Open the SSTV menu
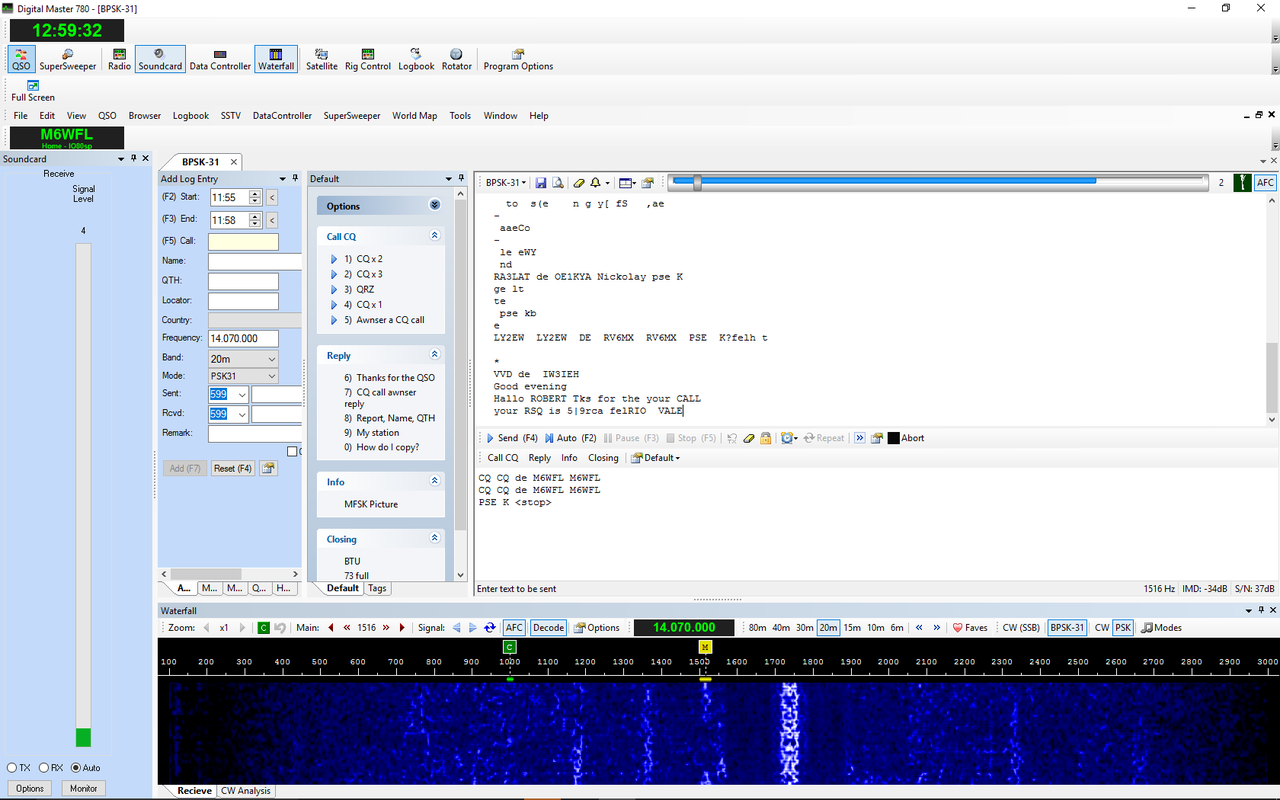Image resolution: width=1280 pixels, height=800 pixels. pos(230,116)
